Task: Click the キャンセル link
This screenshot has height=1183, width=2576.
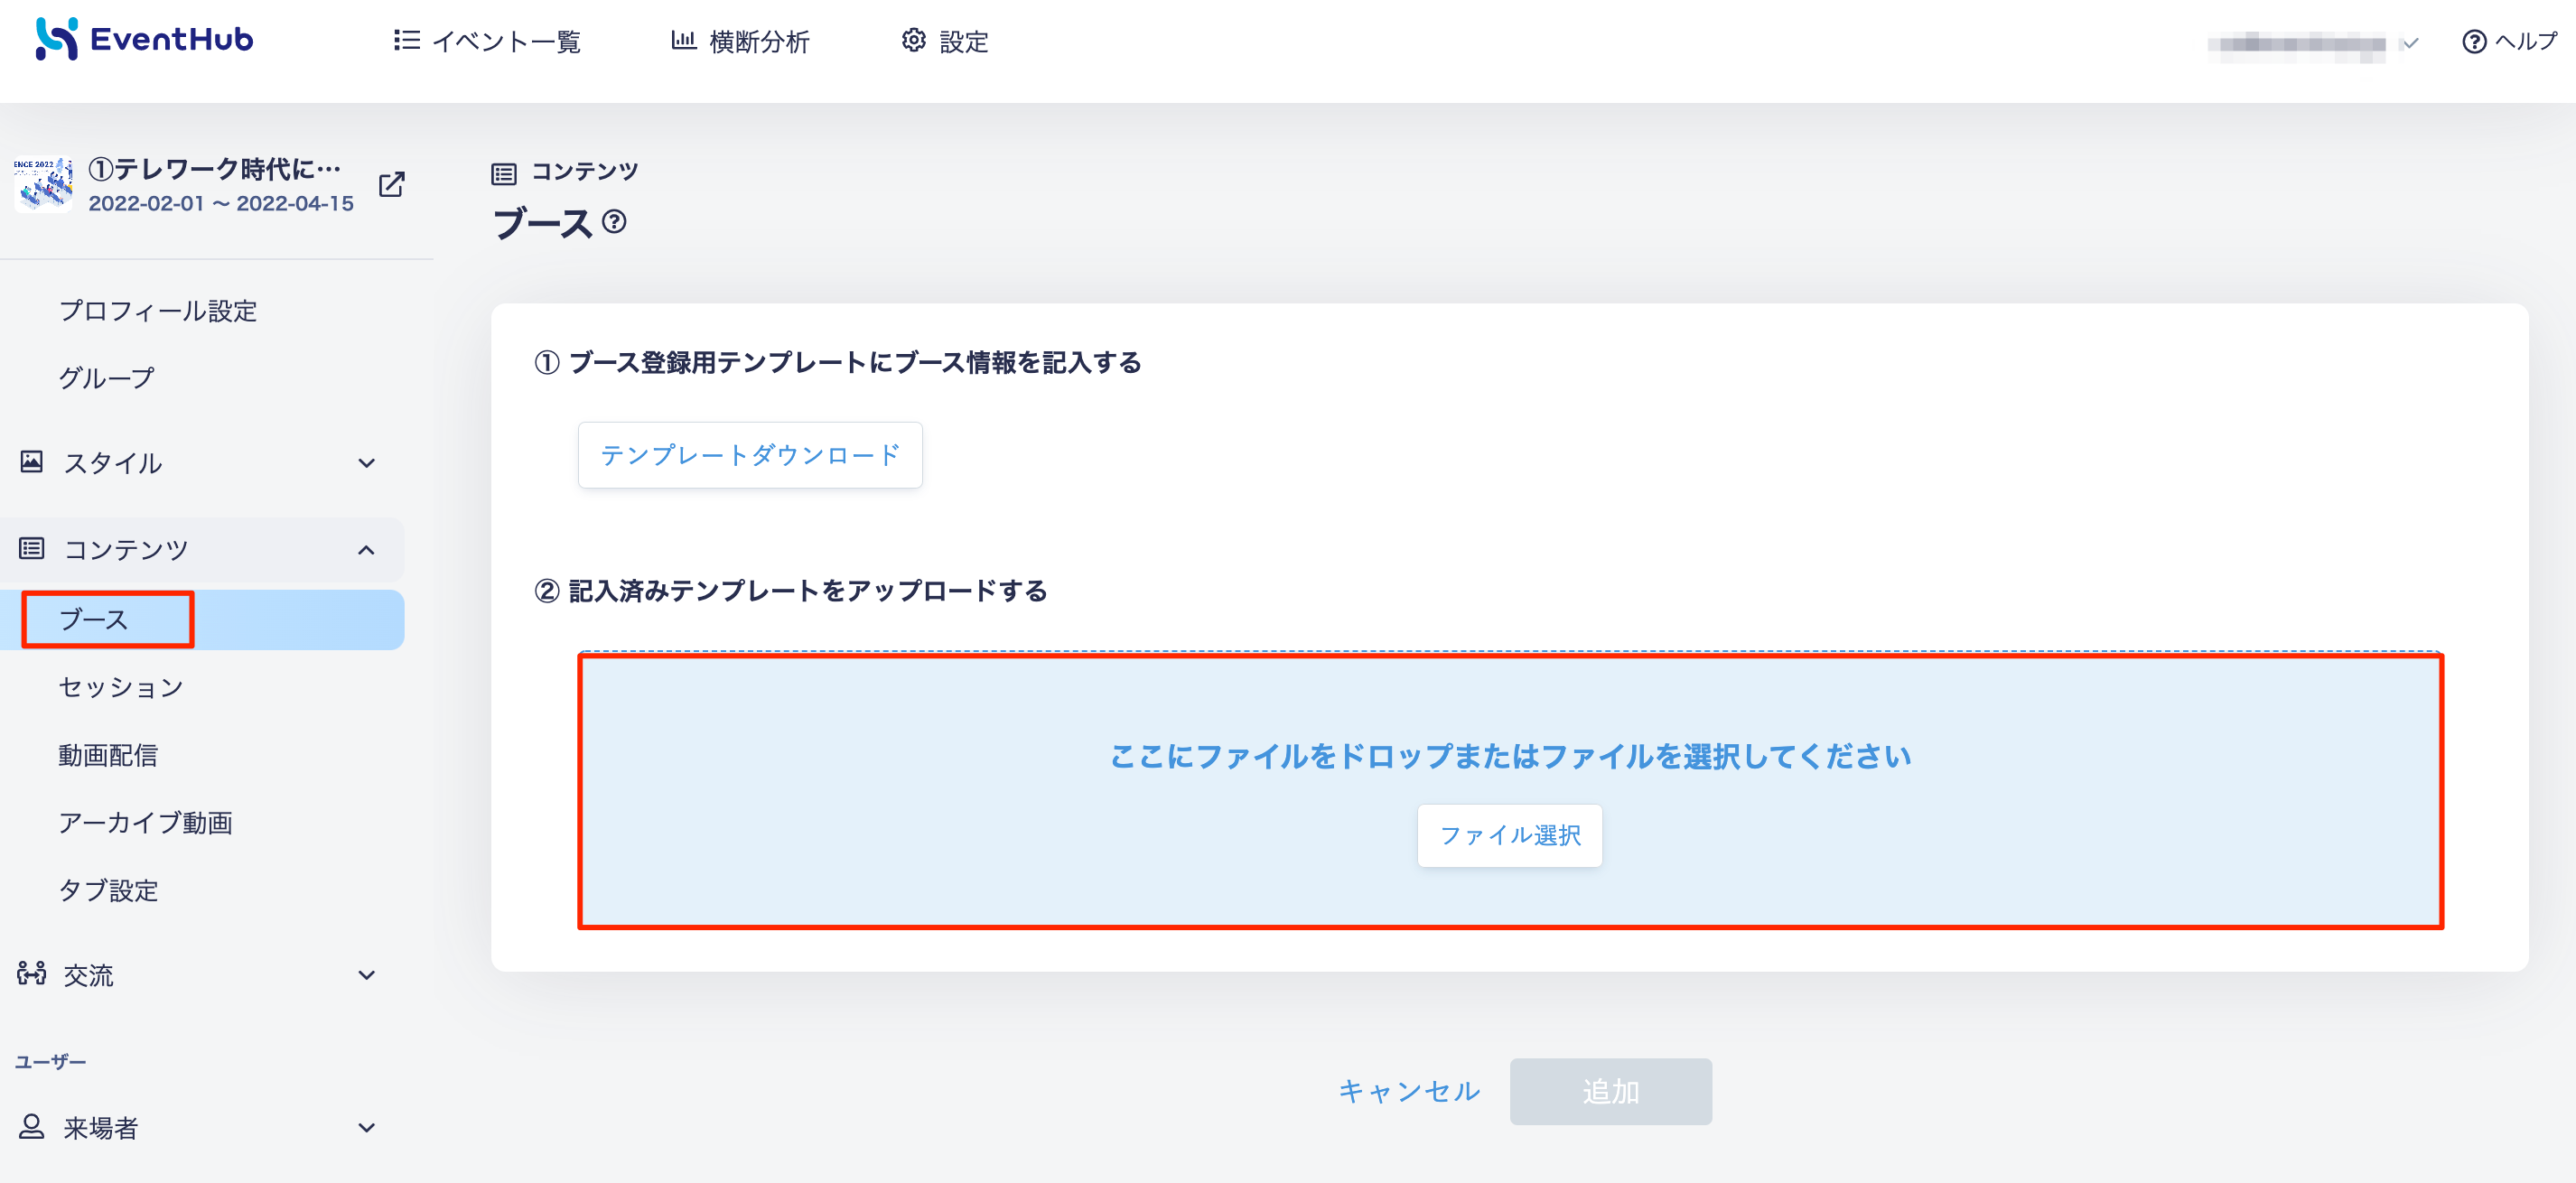Action: coord(1410,1091)
